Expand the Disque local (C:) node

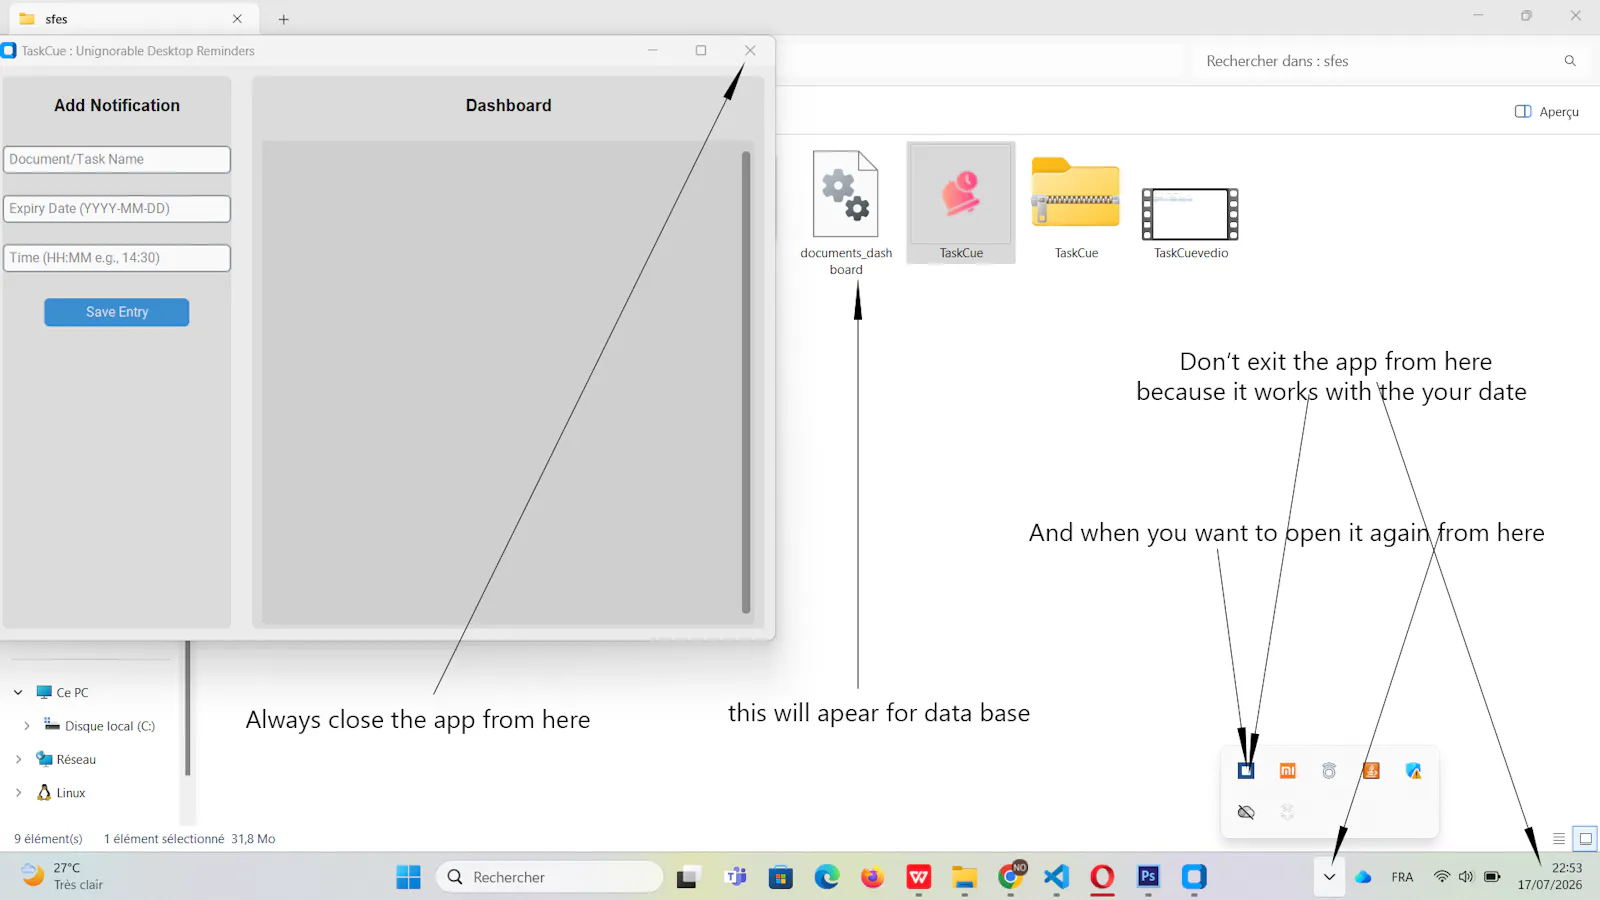click(27, 726)
